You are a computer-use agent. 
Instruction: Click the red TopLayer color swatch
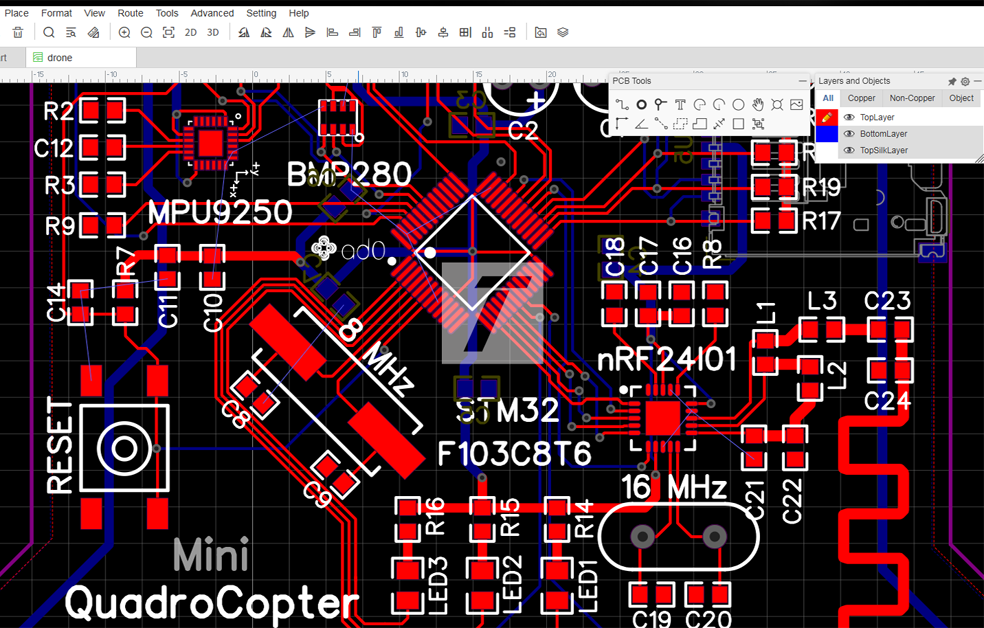click(827, 117)
